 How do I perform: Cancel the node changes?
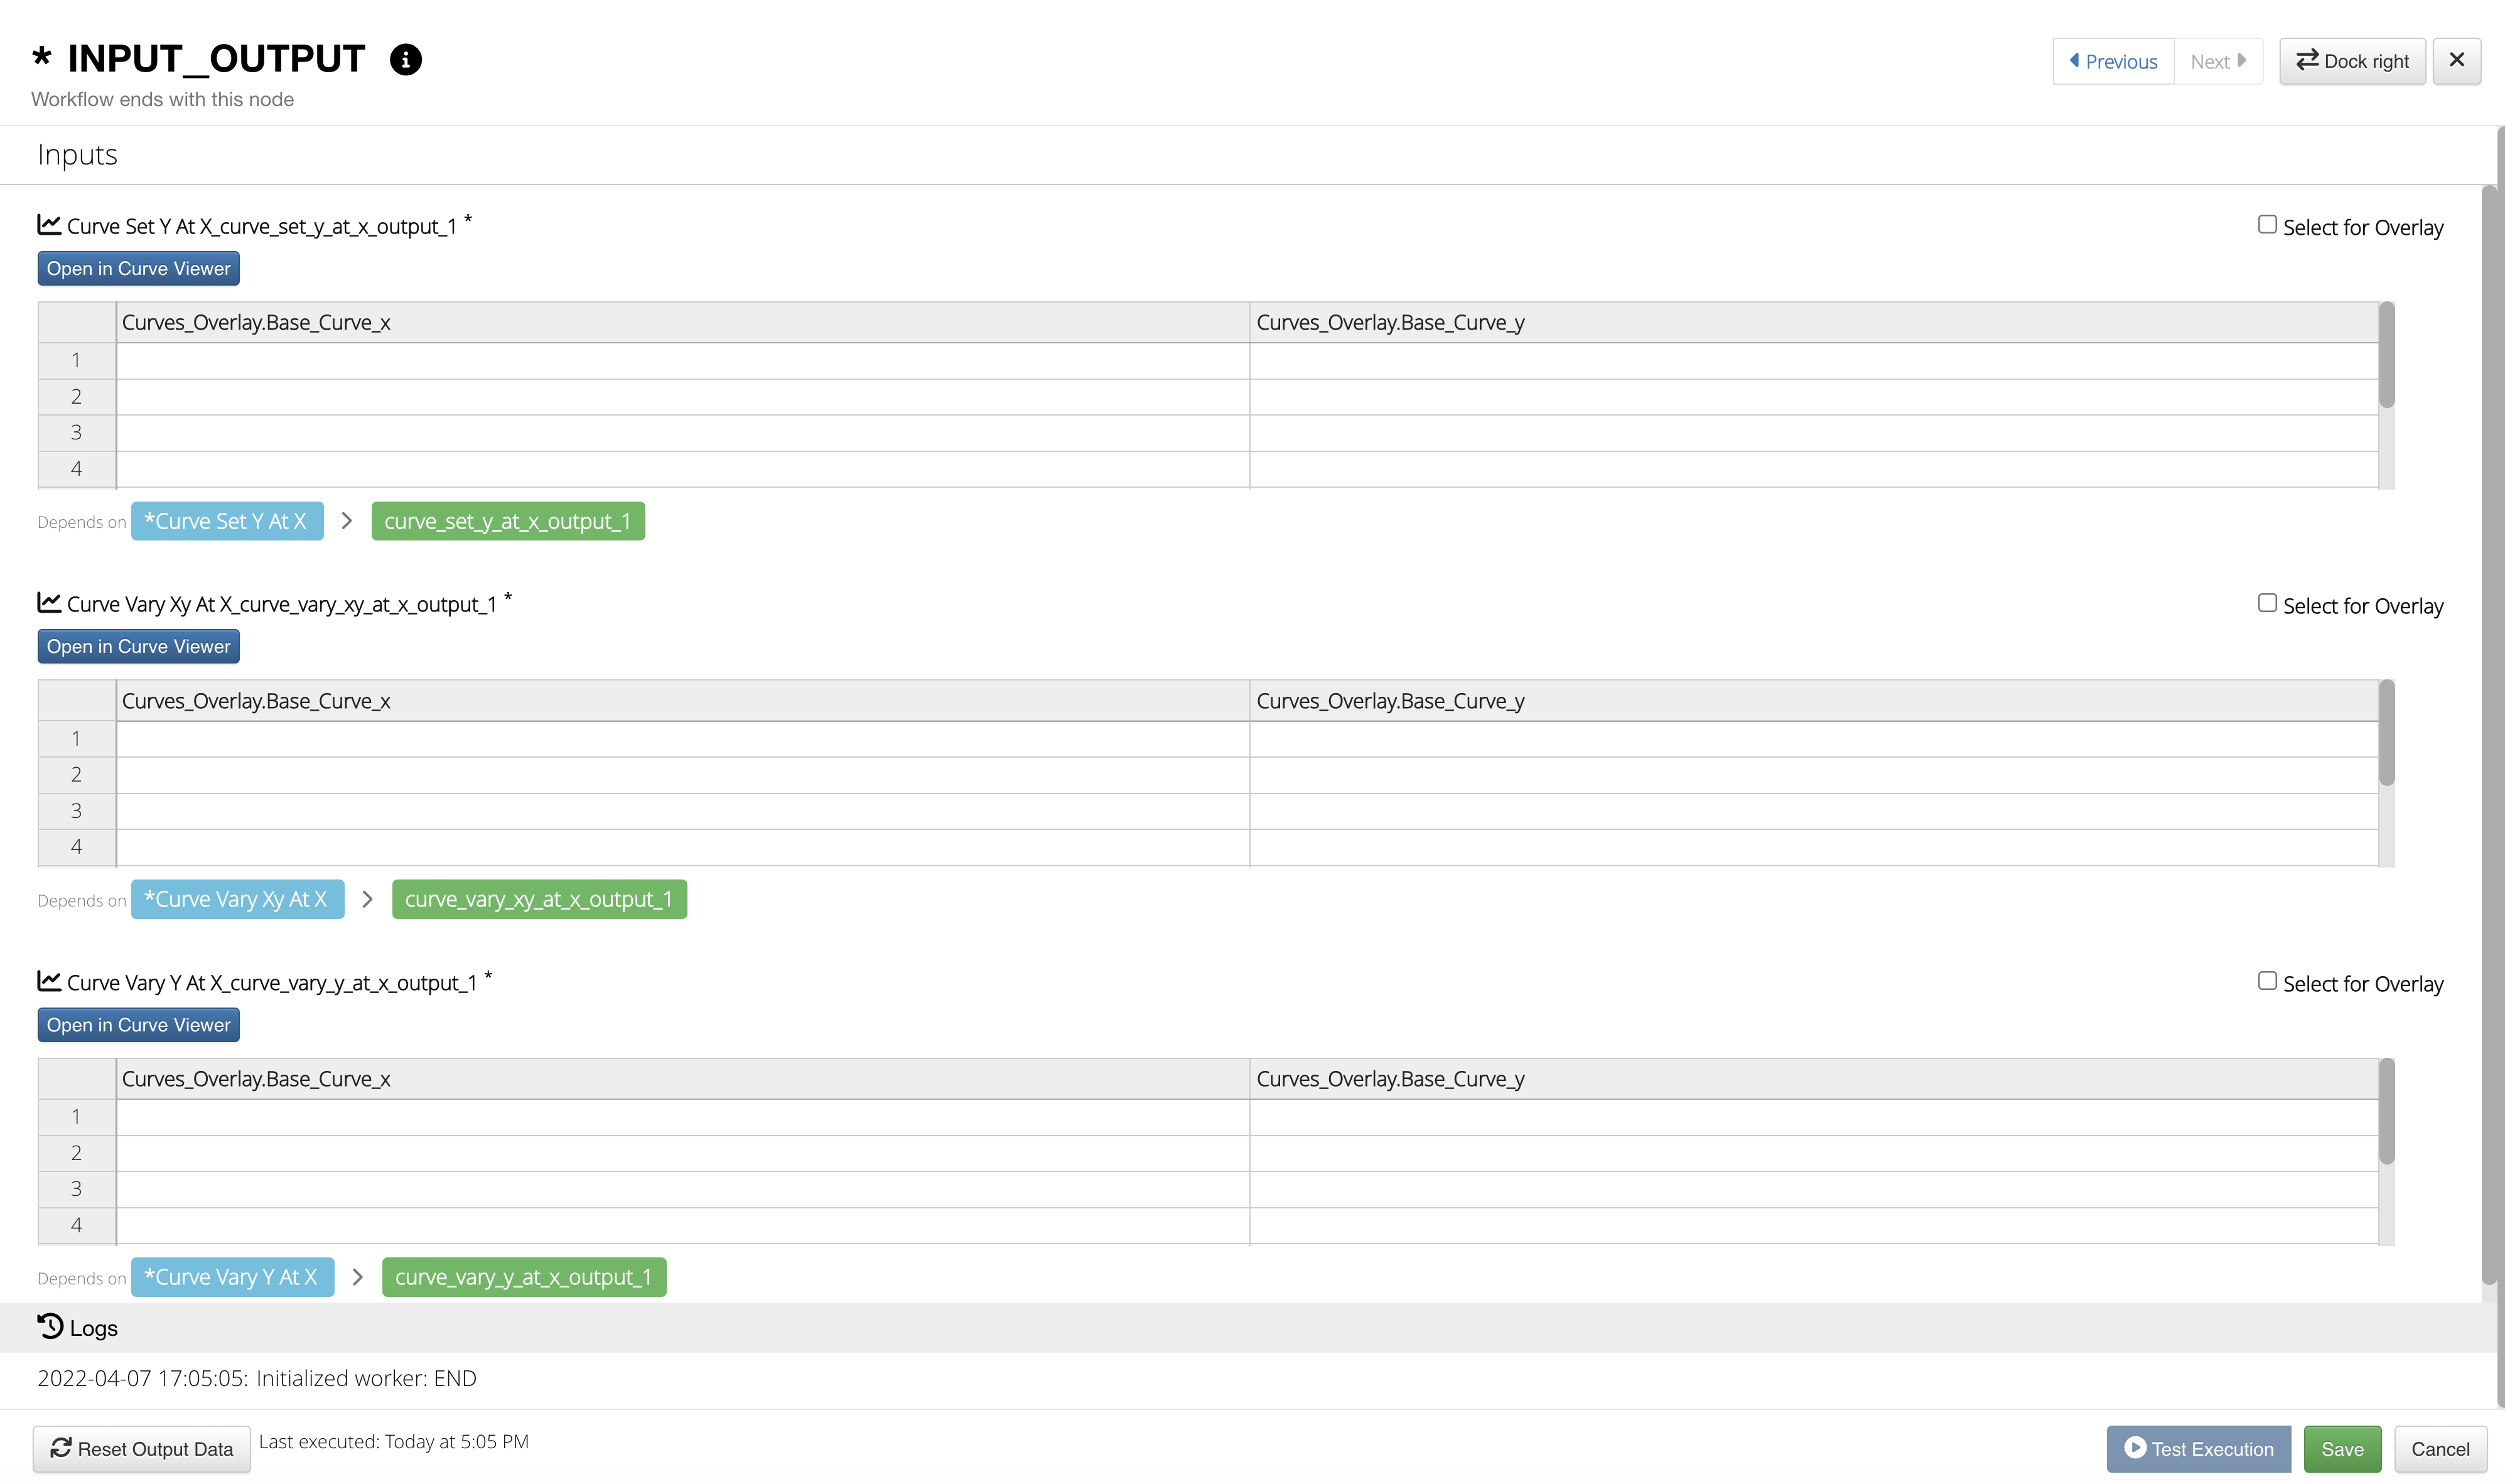coord(2440,1449)
